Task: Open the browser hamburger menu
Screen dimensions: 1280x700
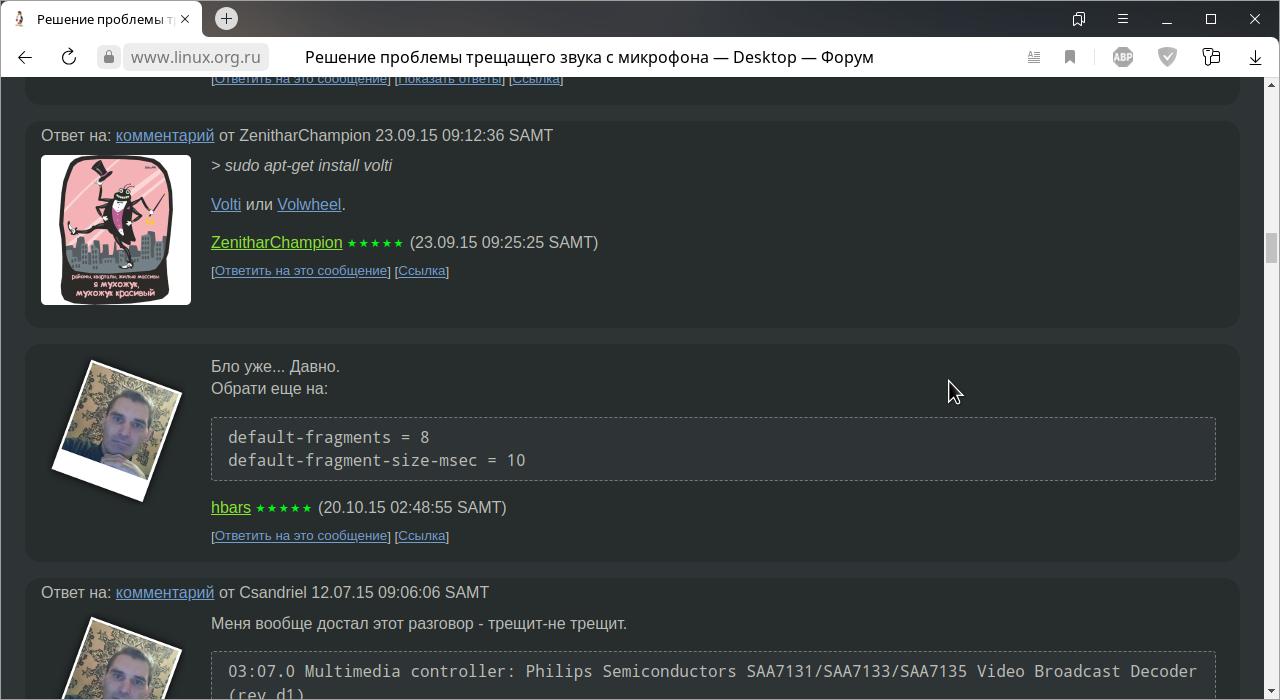Action: tap(1123, 19)
